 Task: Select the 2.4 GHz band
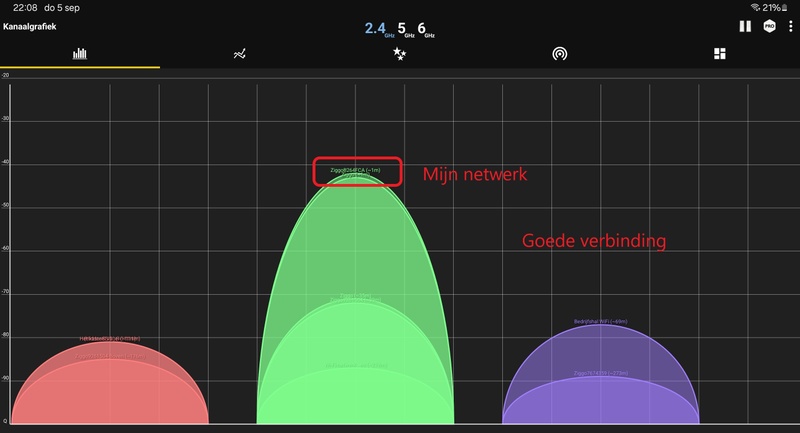[379, 29]
